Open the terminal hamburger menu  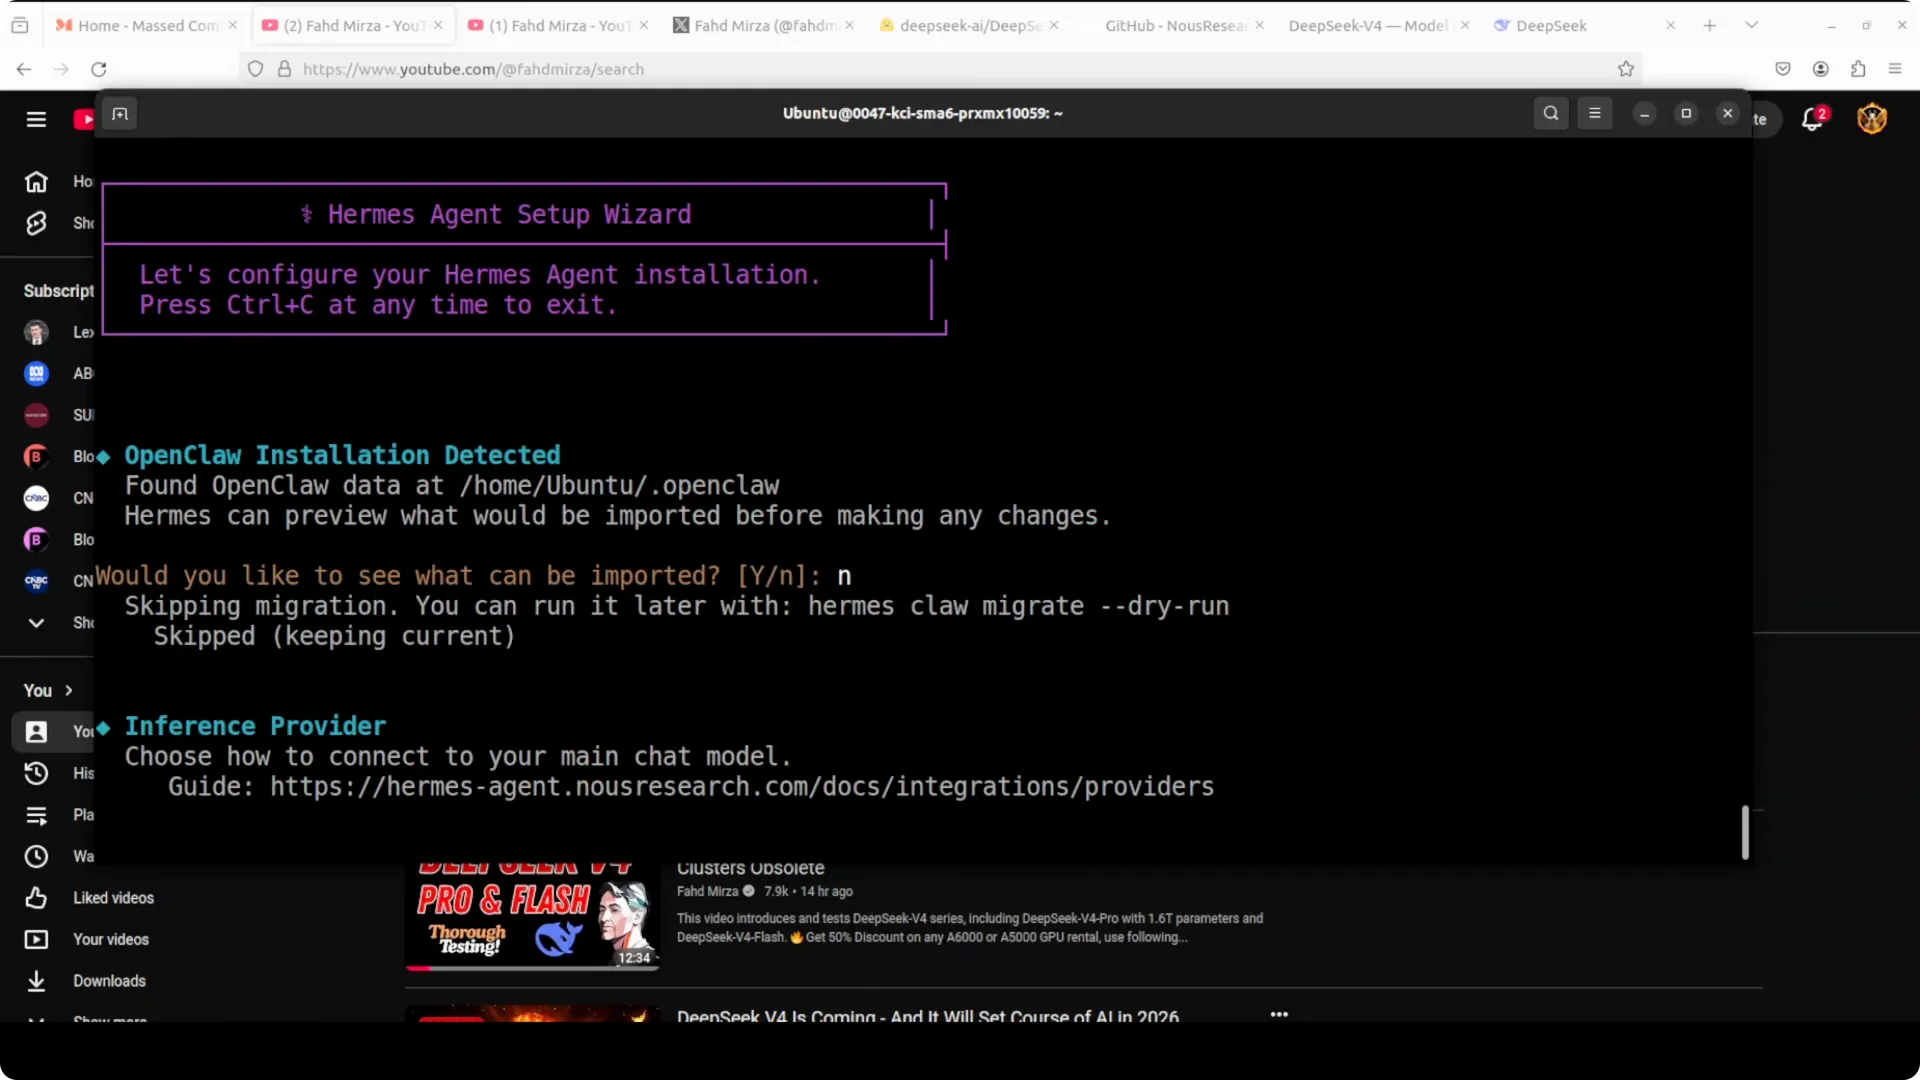tap(1595, 114)
